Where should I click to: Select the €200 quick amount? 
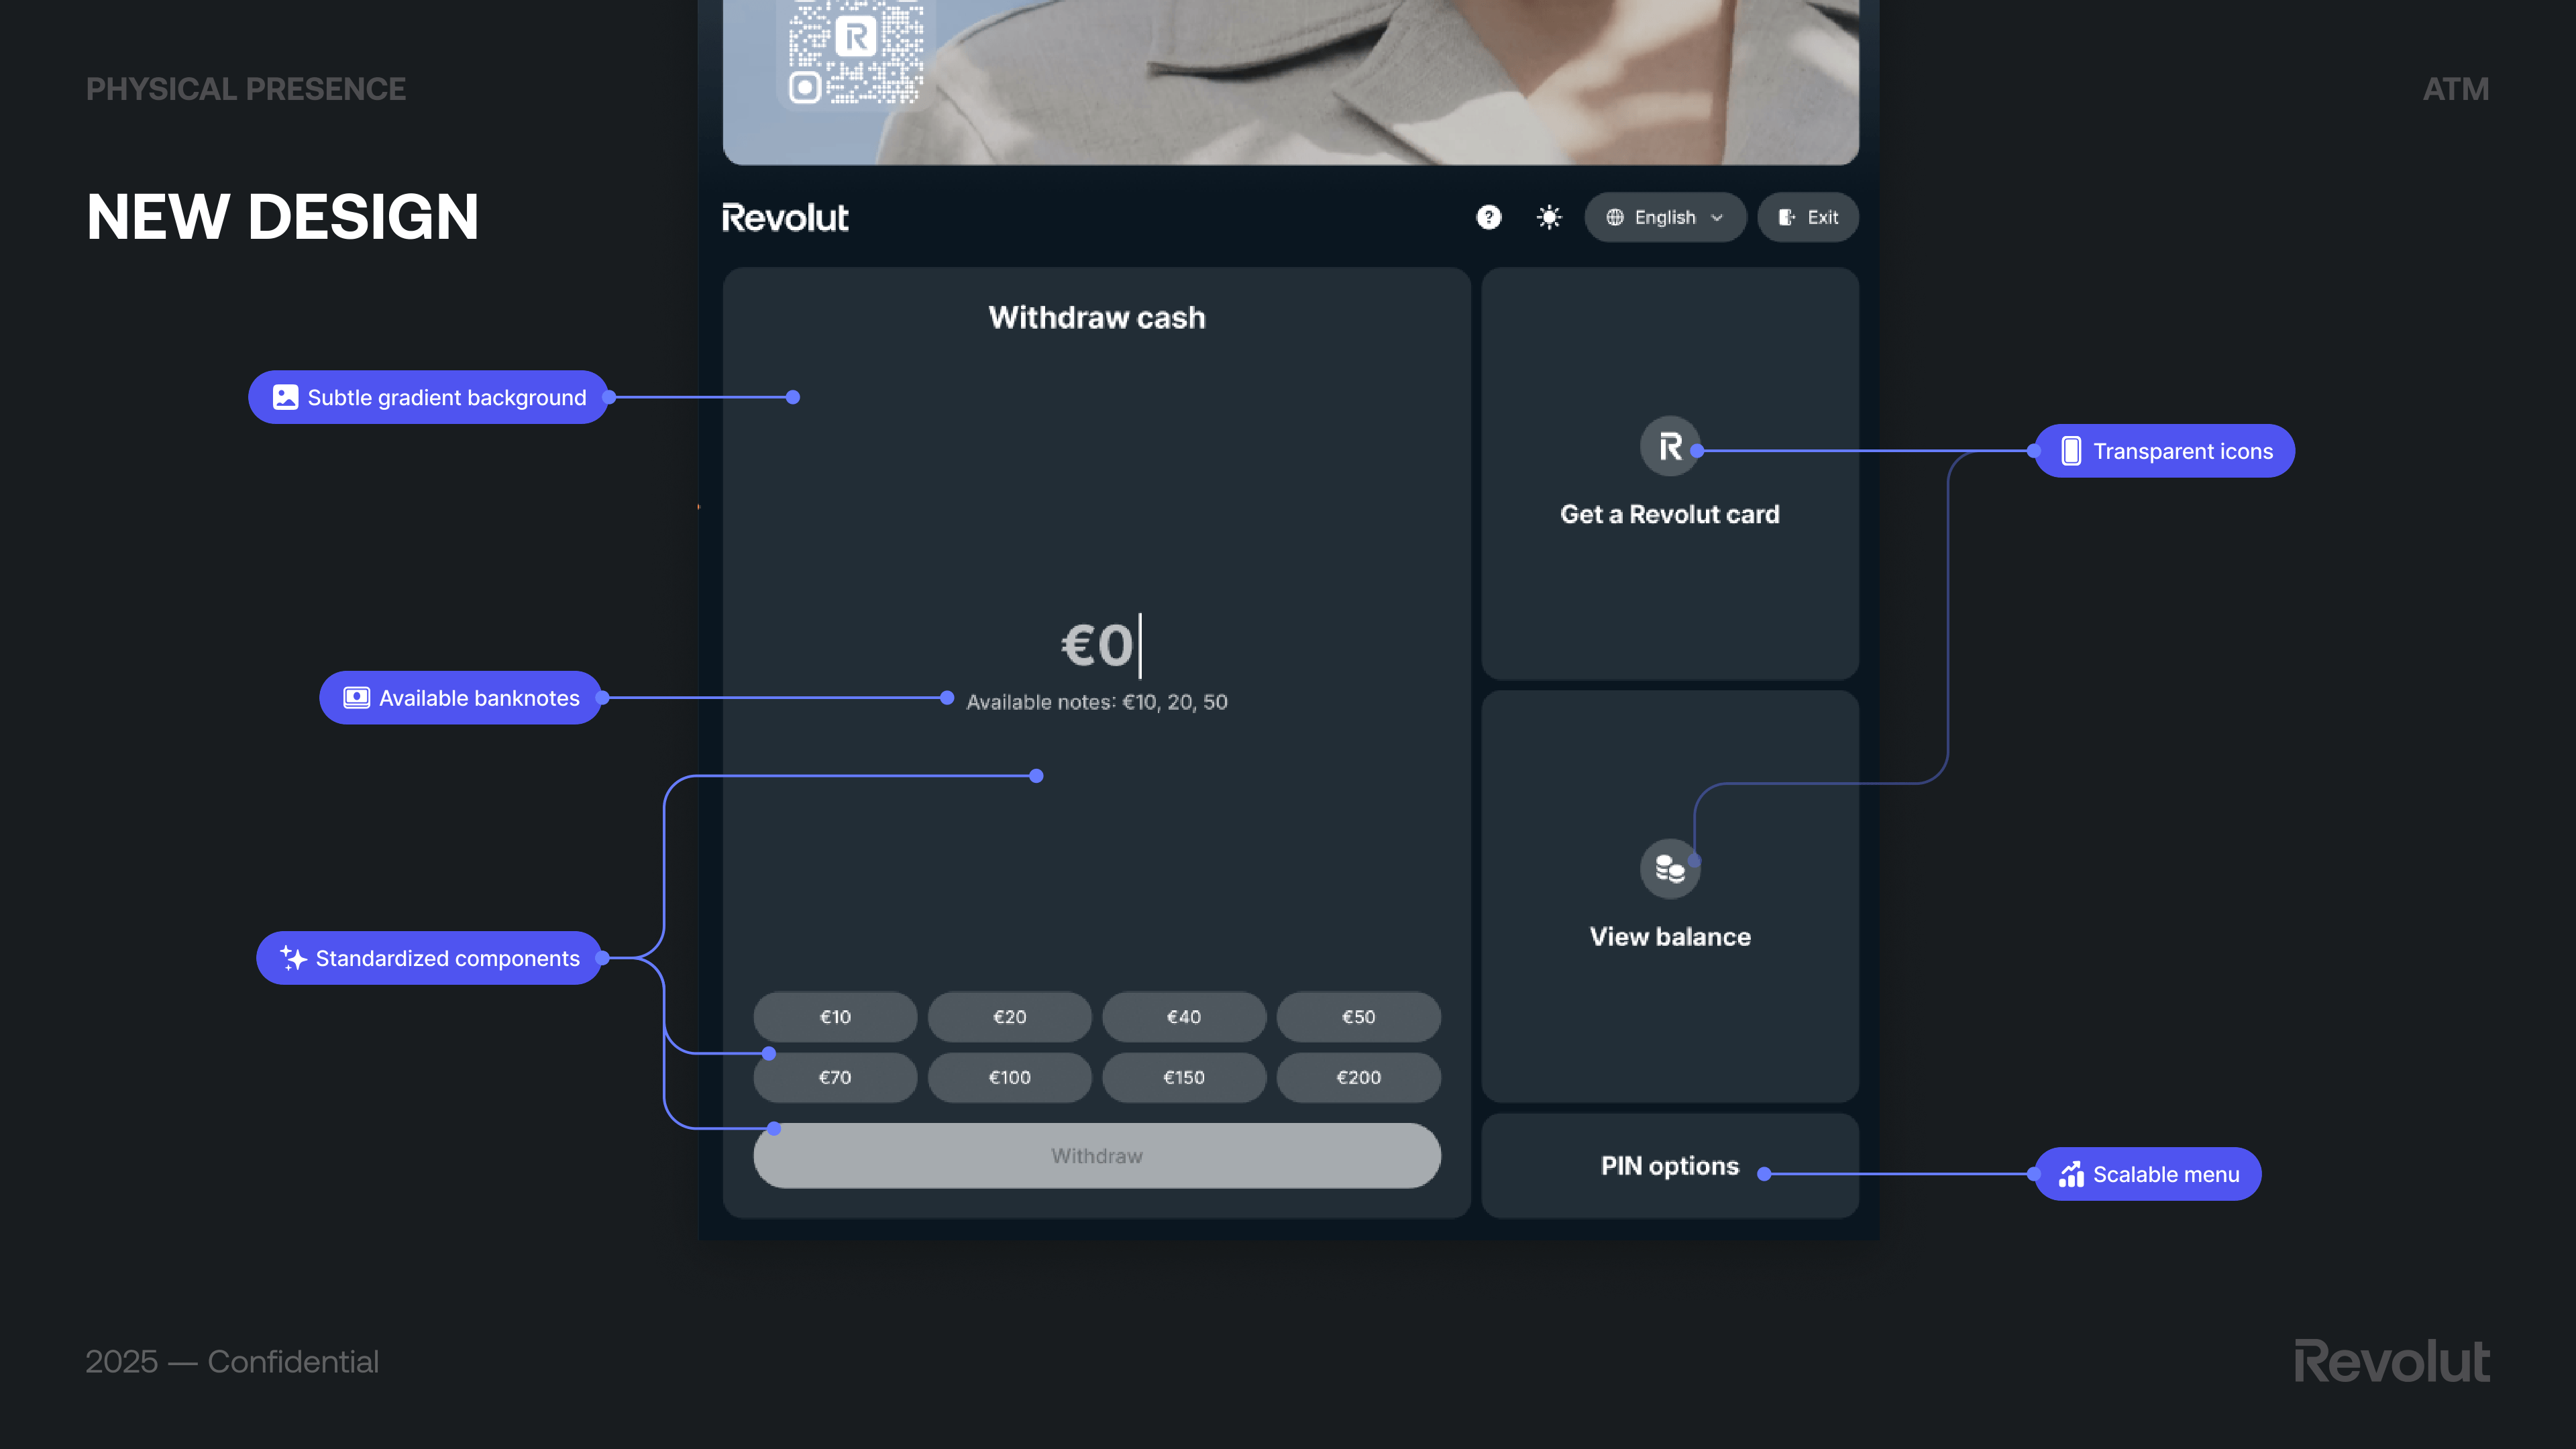pos(1358,1077)
